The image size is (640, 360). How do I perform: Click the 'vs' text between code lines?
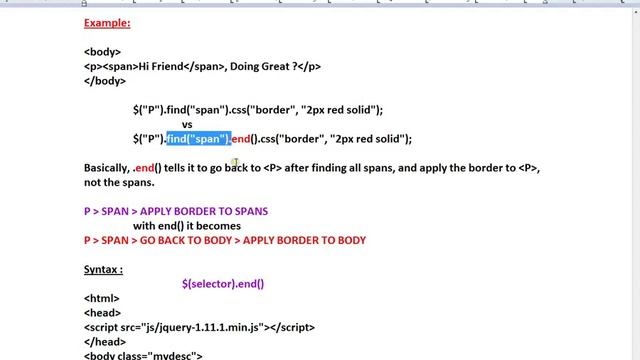click(x=187, y=124)
